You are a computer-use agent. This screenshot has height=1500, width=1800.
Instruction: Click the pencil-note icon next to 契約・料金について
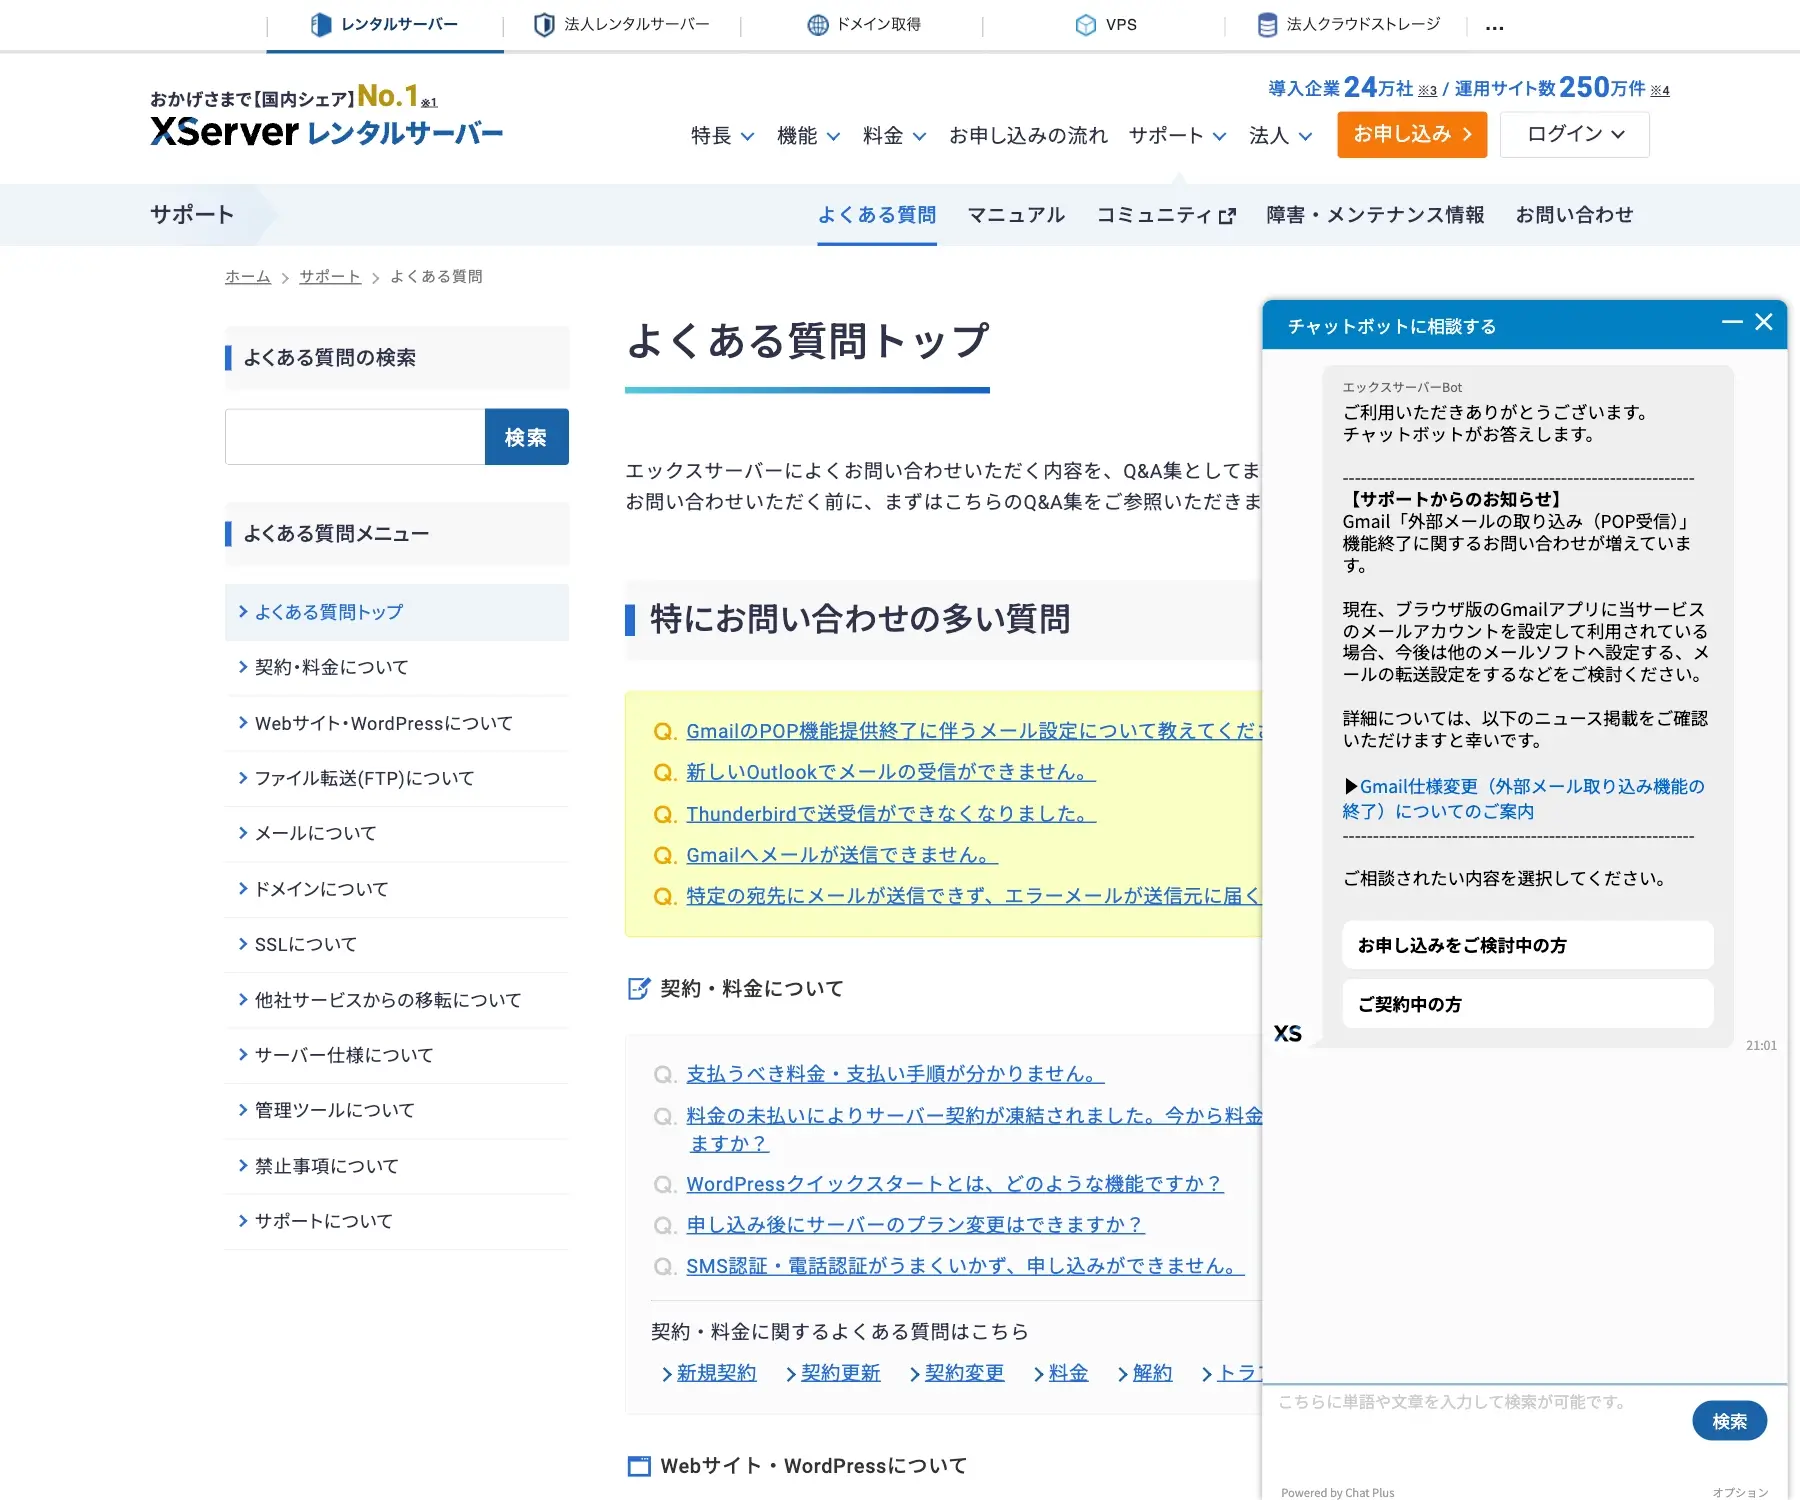click(x=638, y=987)
